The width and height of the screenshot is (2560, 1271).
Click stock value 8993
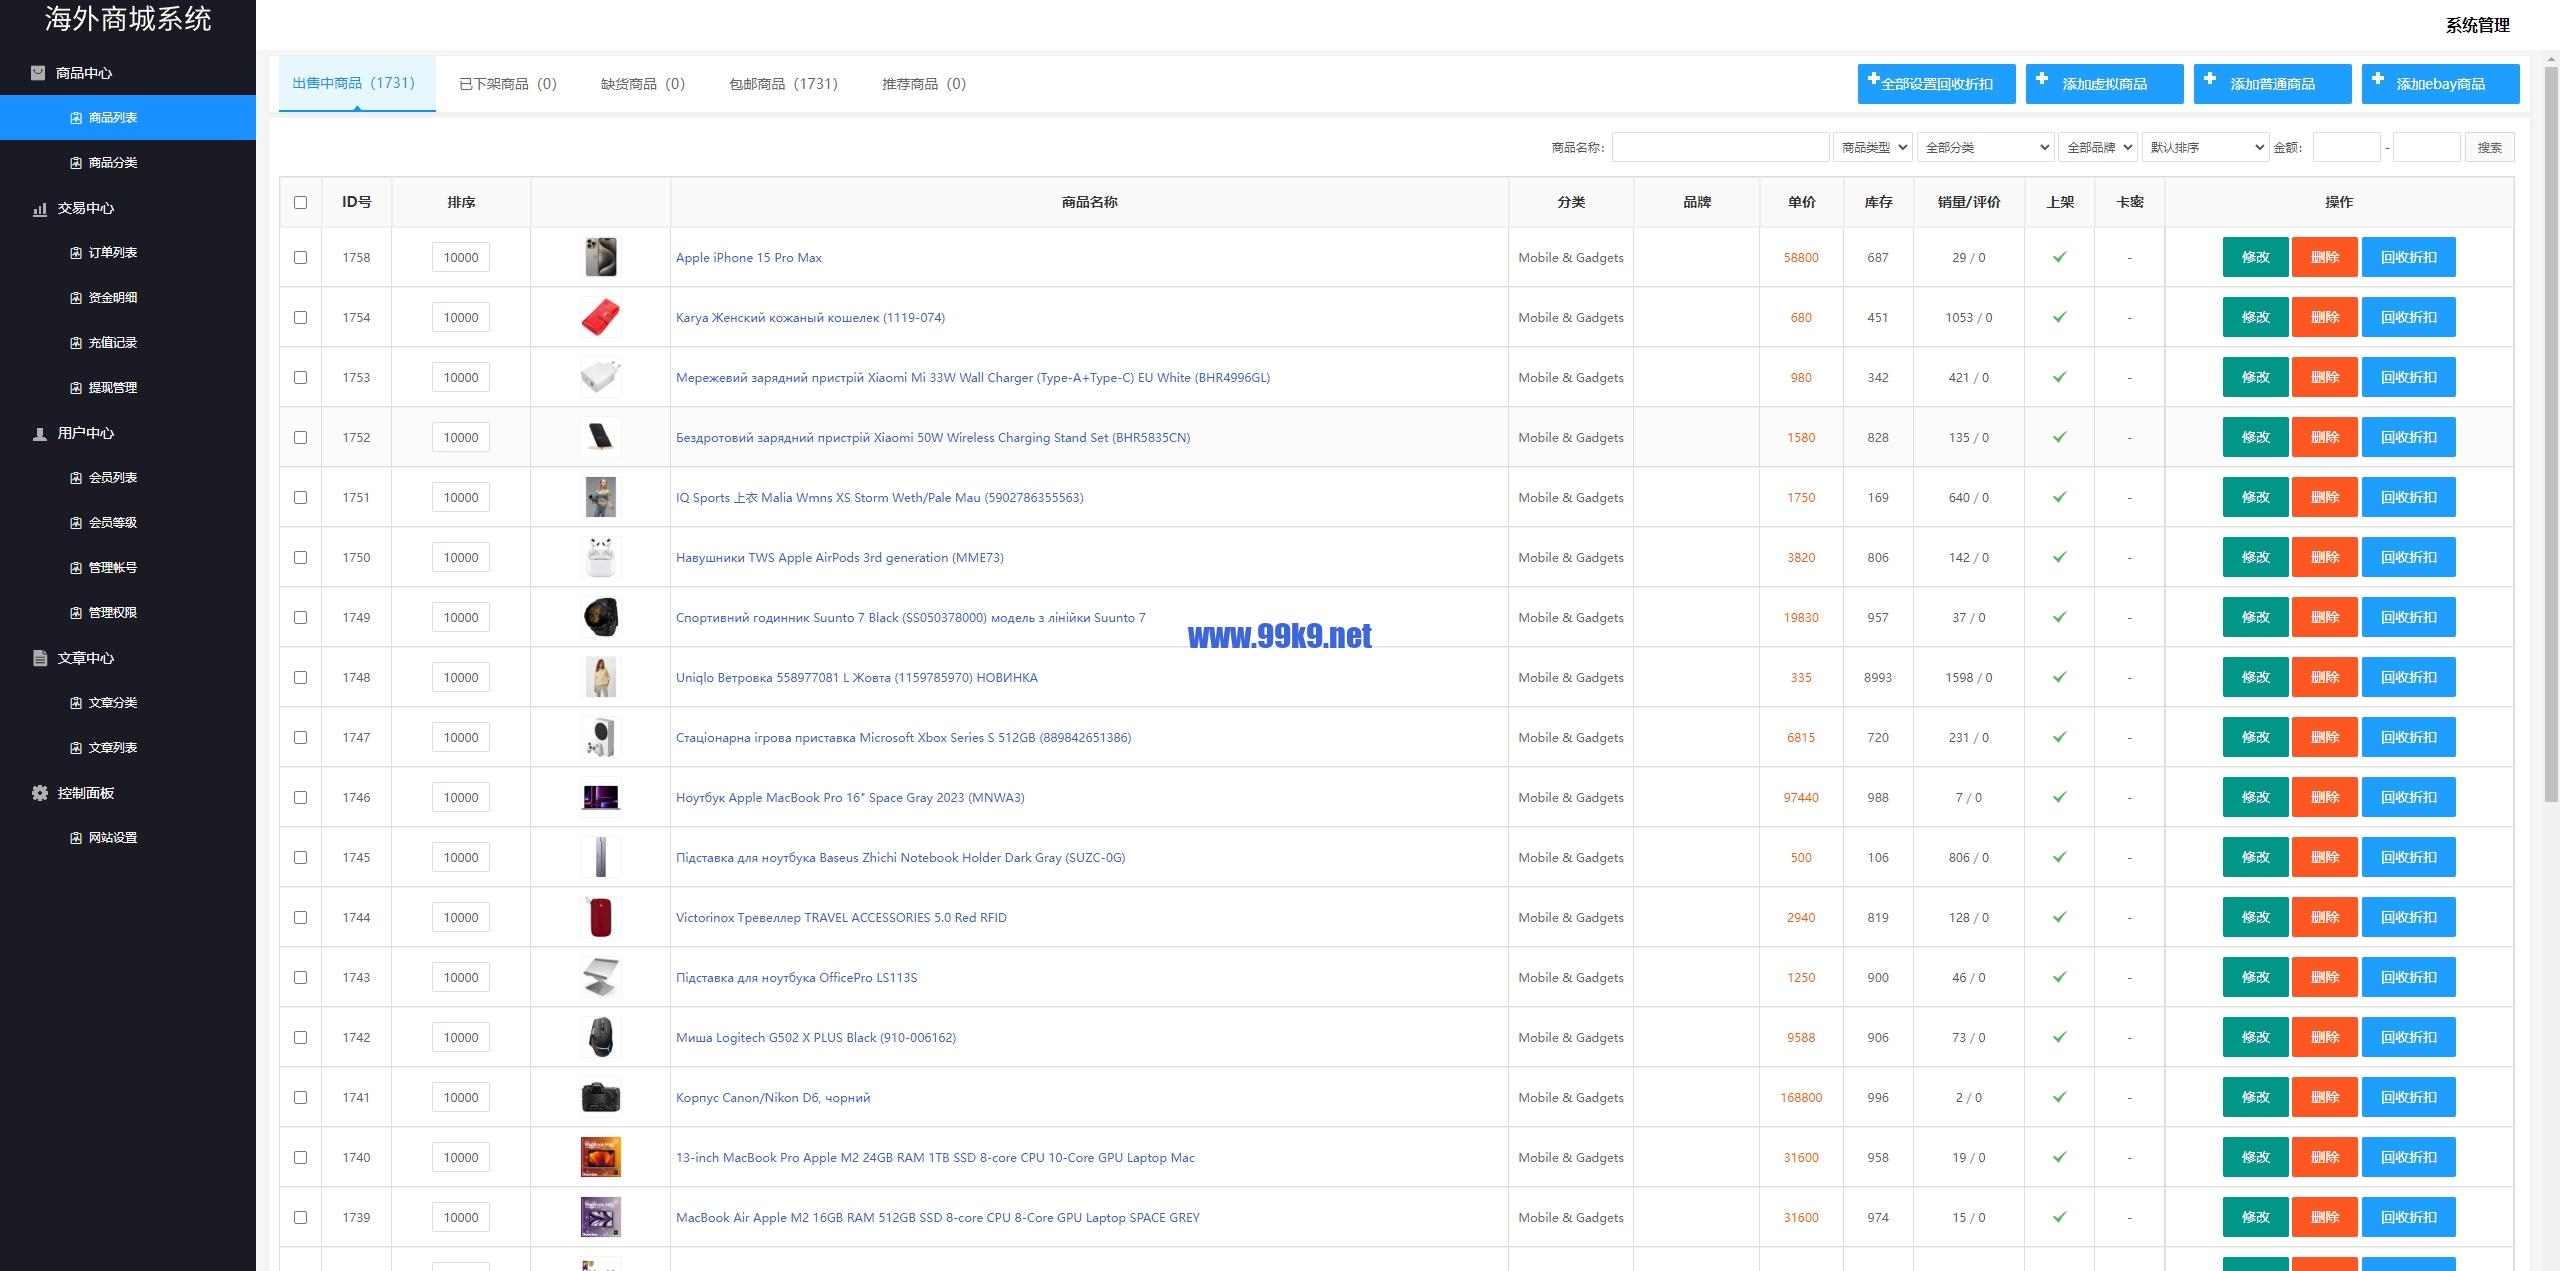(x=1878, y=677)
